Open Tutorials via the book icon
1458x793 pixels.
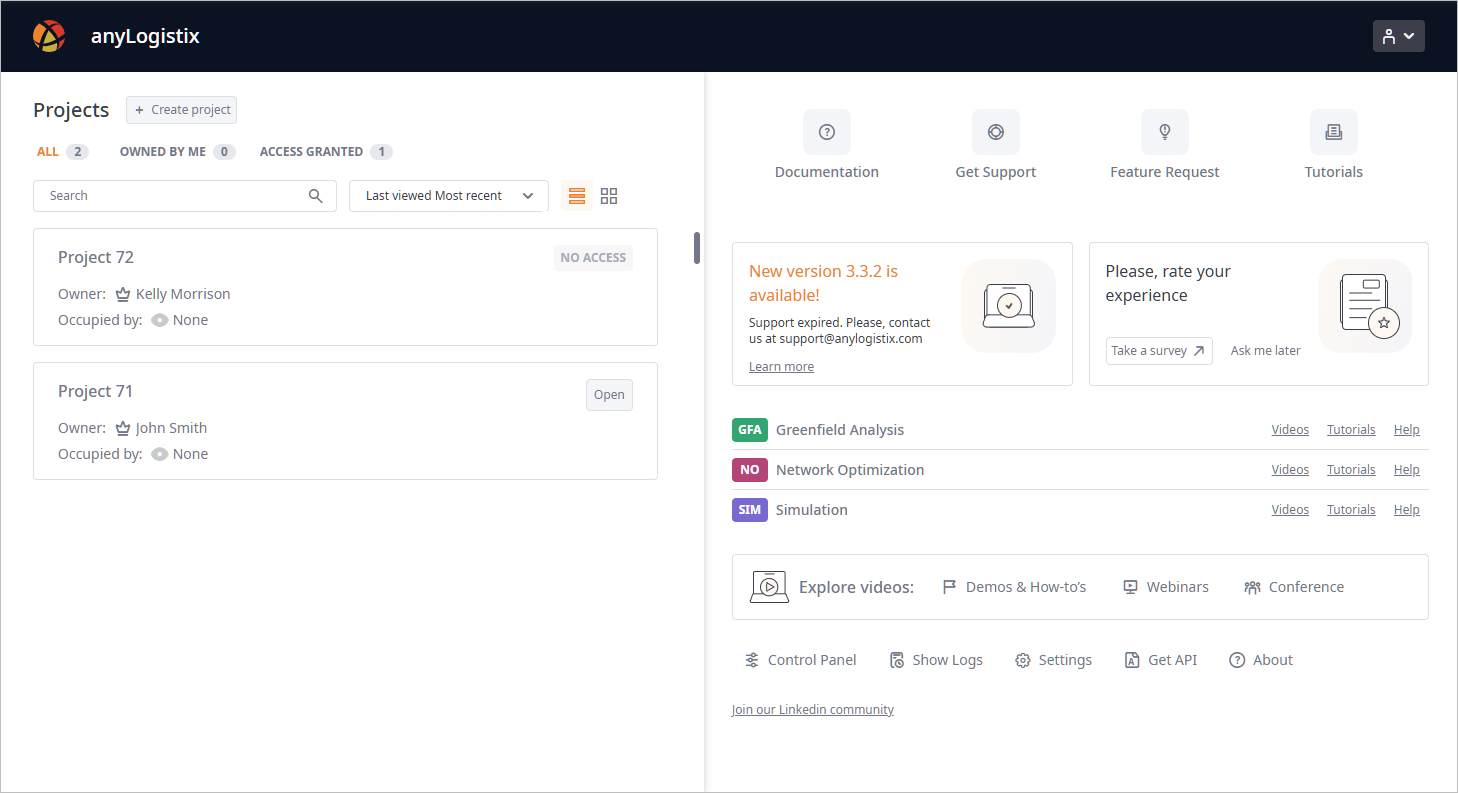click(x=1334, y=132)
